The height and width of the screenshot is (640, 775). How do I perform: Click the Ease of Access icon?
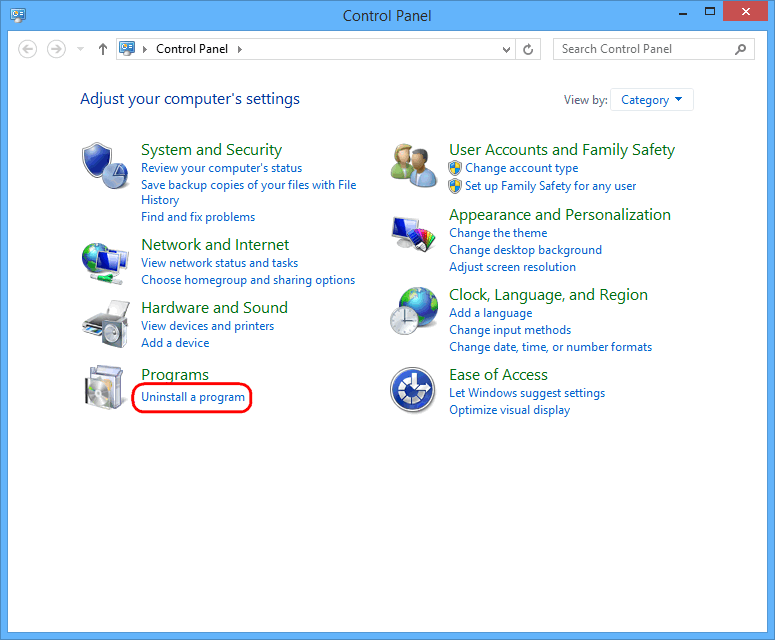click(x=413, y=390)
